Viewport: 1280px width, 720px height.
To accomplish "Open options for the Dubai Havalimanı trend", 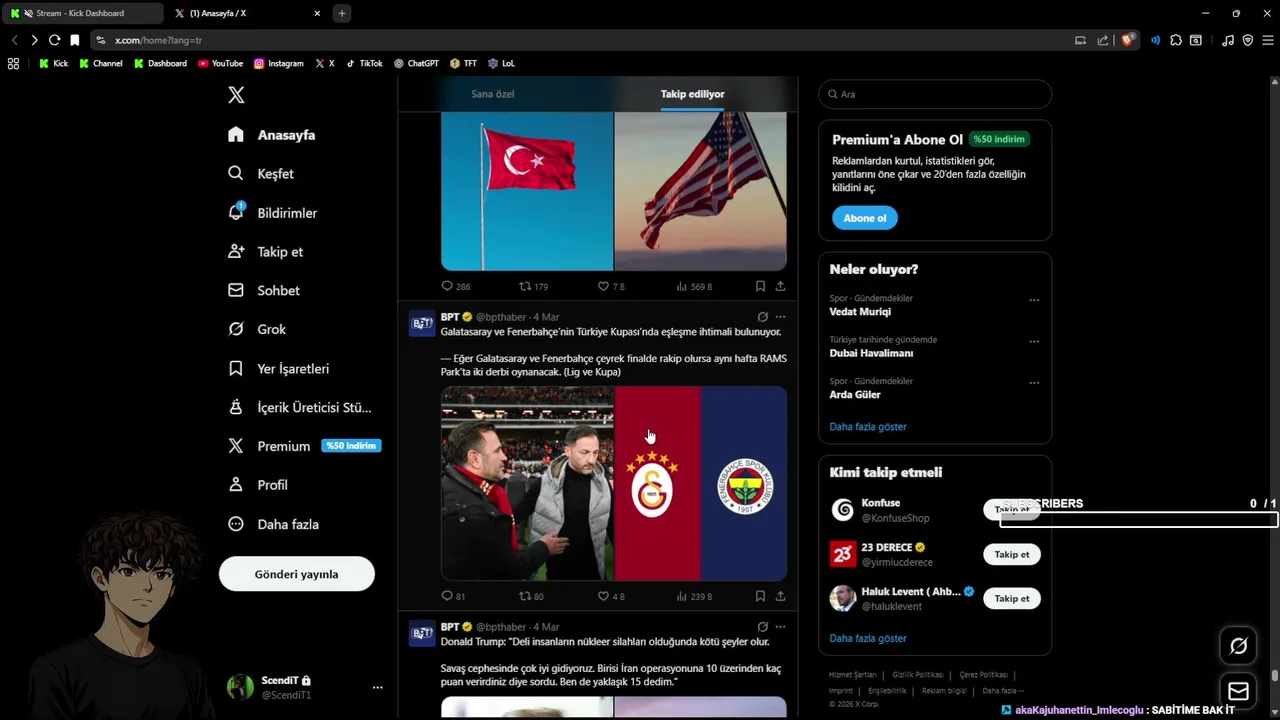I will point(1034,341).
